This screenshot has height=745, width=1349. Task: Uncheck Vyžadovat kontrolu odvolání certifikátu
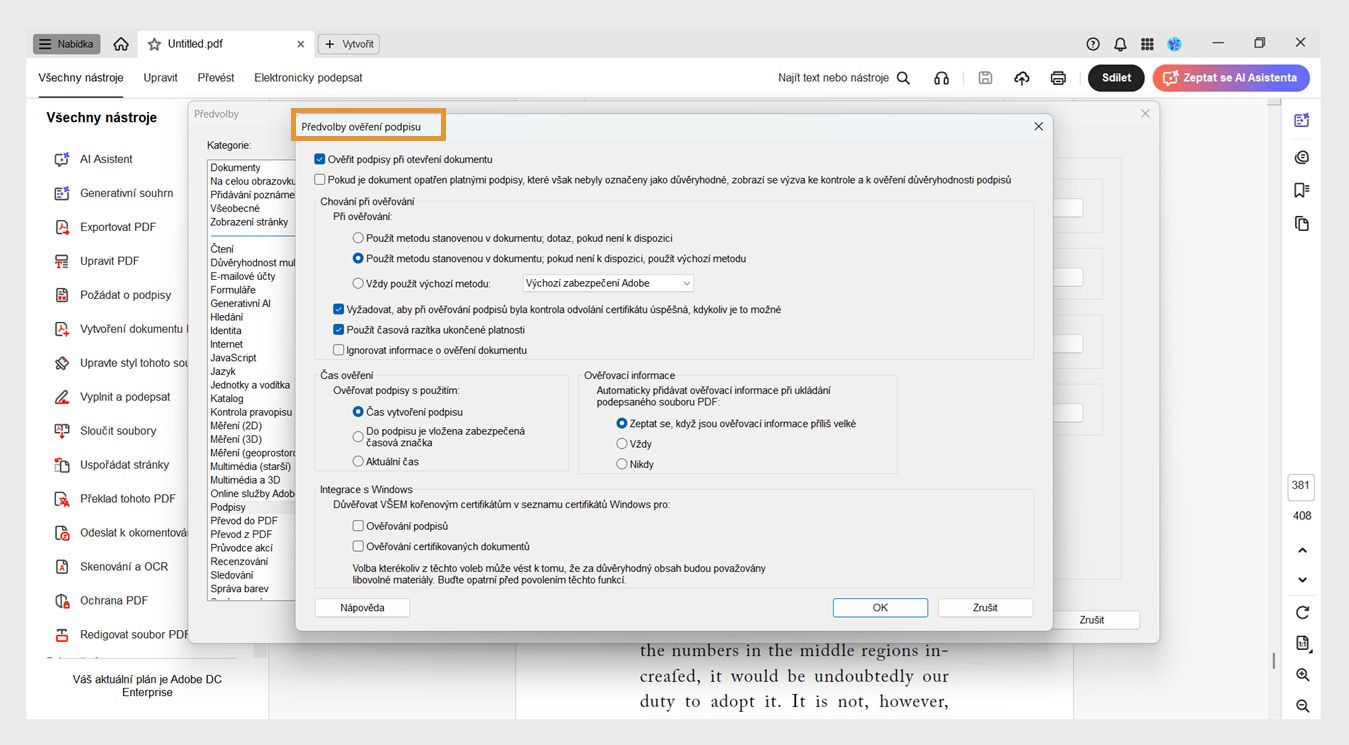[x=339, y=310]
